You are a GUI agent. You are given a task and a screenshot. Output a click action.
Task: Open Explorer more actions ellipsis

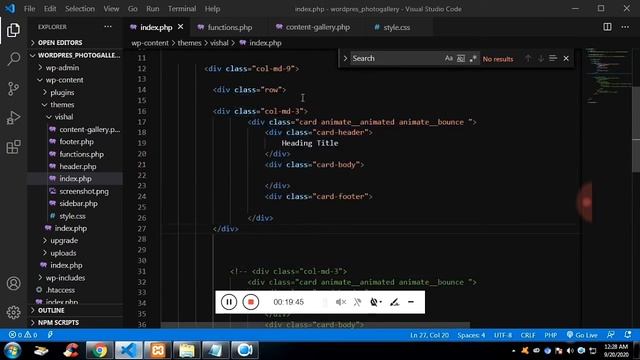click(108, 27)
